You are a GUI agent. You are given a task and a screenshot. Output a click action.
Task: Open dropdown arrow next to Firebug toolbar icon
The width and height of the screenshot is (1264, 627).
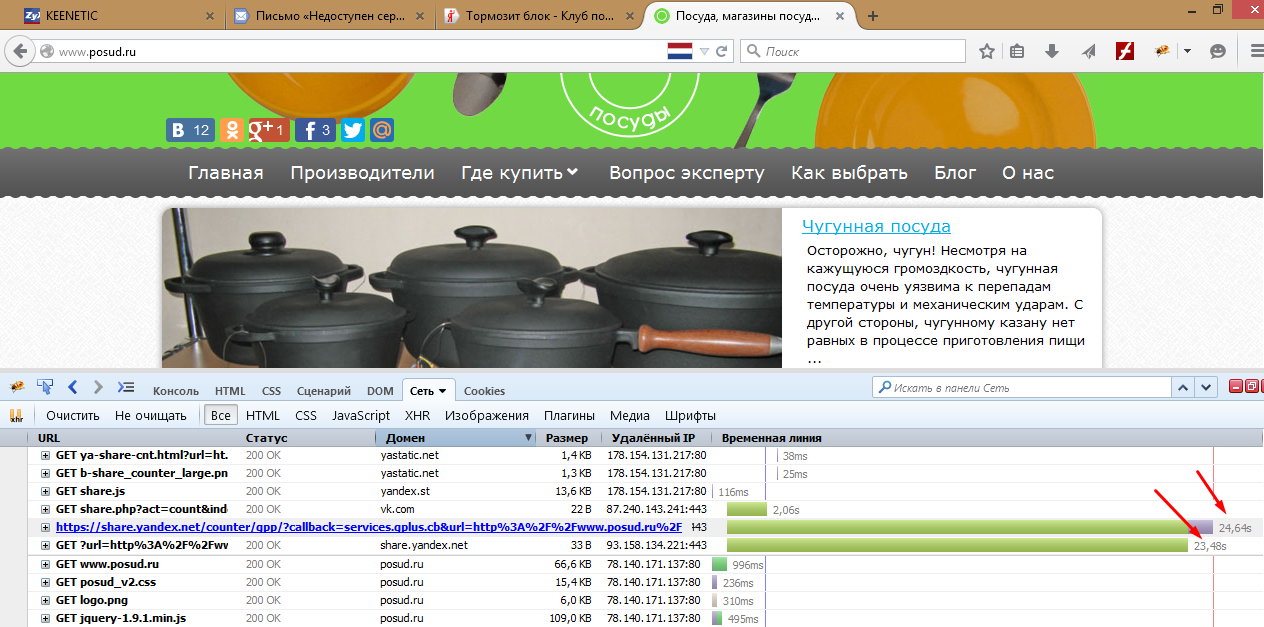(1187, 51)
